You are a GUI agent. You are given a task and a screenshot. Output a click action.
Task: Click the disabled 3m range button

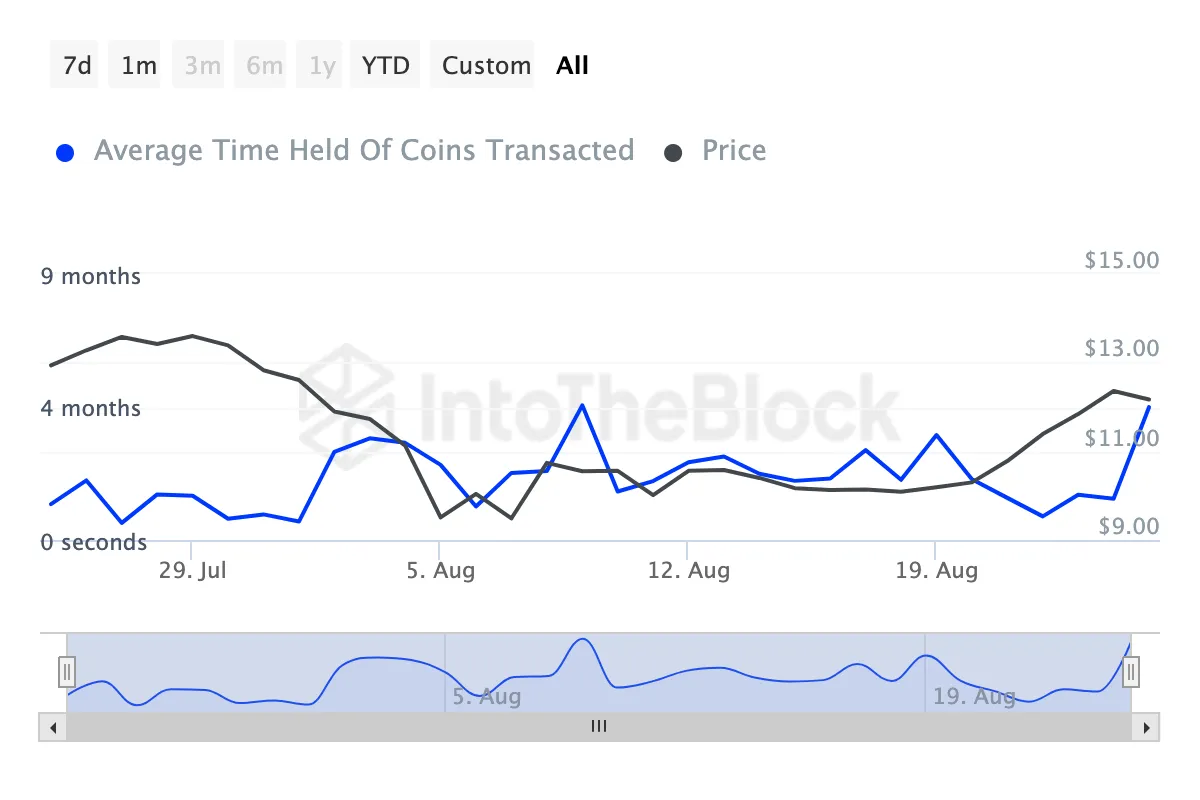pos(202,66)
